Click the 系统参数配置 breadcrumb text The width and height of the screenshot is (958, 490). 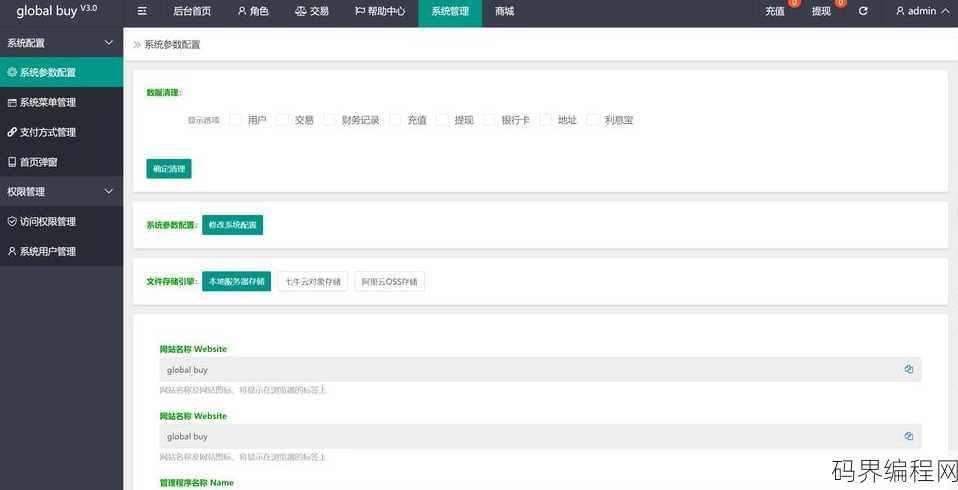pyautogui.click(x=172, y=45)
